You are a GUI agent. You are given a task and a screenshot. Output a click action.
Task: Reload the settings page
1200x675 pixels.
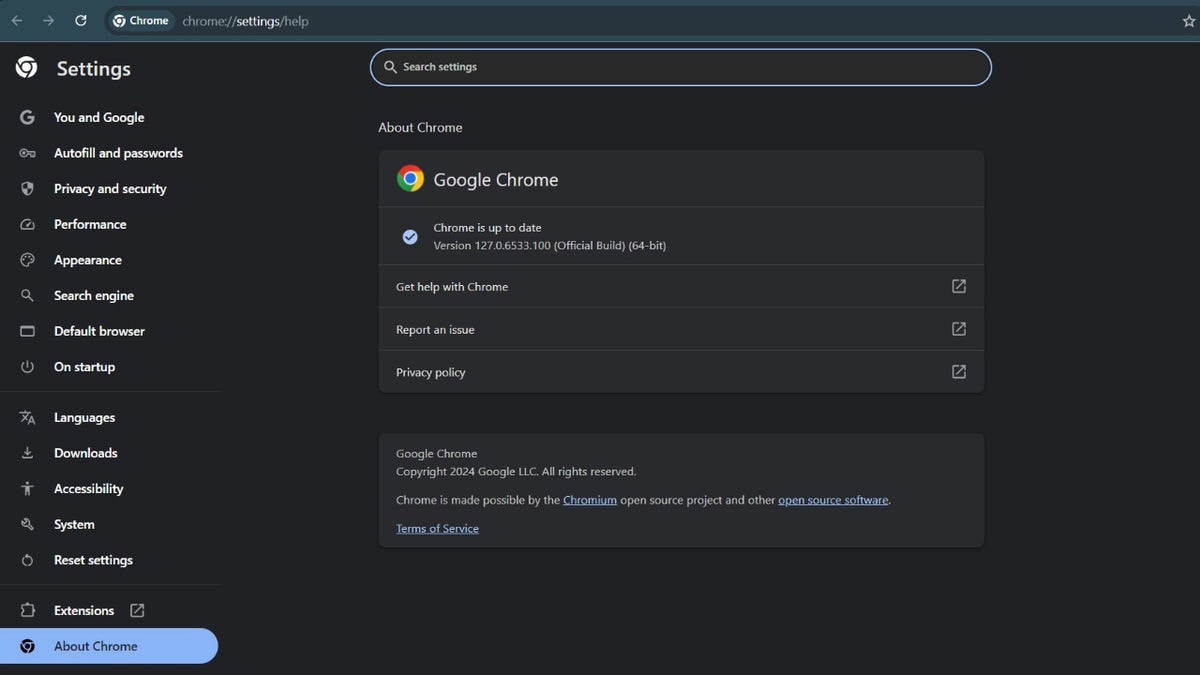tap(80, 20)
